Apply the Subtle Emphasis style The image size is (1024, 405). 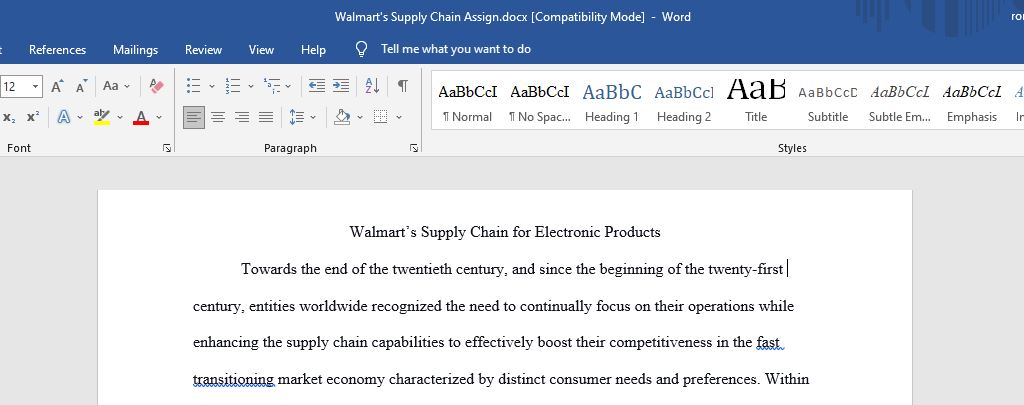[900, 102]
